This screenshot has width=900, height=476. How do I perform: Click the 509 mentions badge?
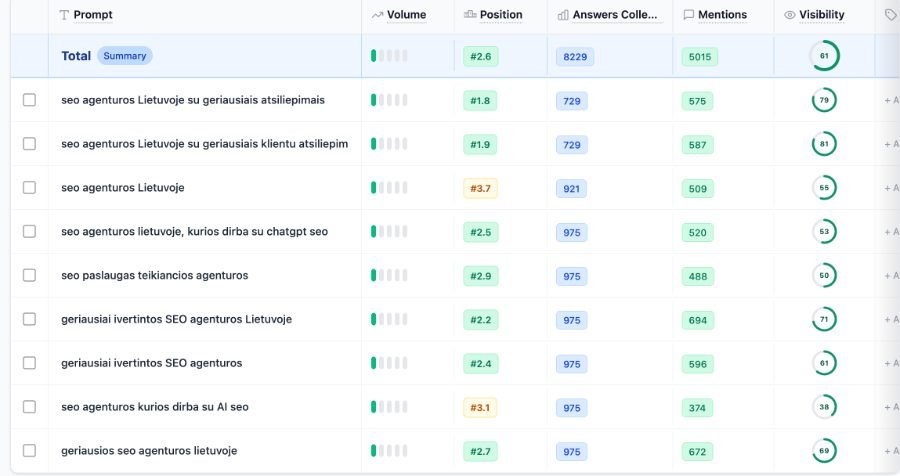(x=698, y=188)
